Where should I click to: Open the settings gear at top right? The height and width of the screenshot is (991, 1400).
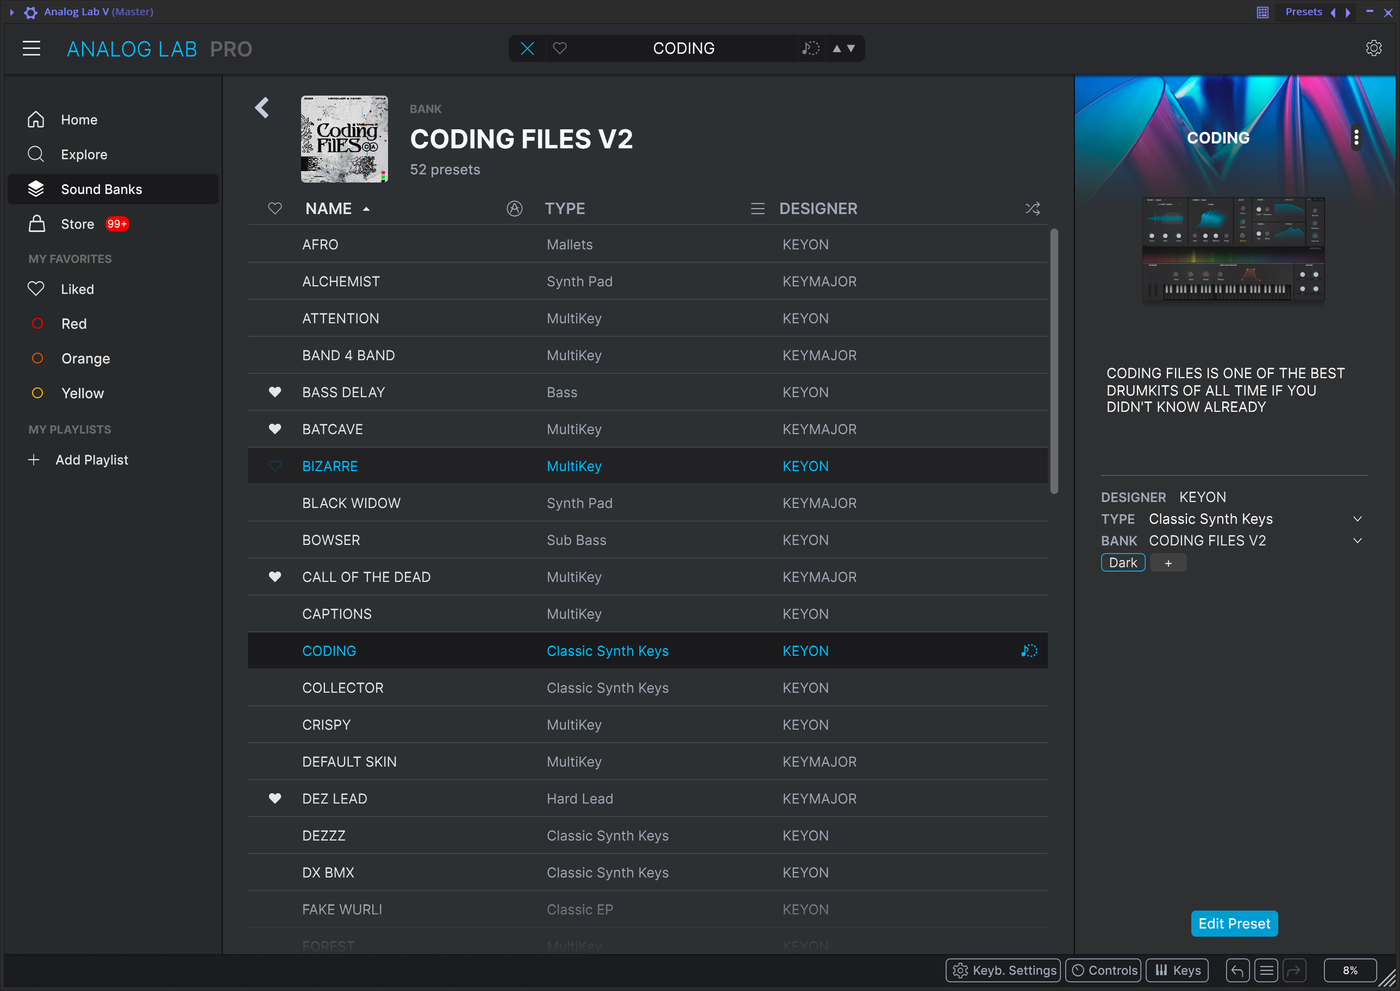[1374, 48]
